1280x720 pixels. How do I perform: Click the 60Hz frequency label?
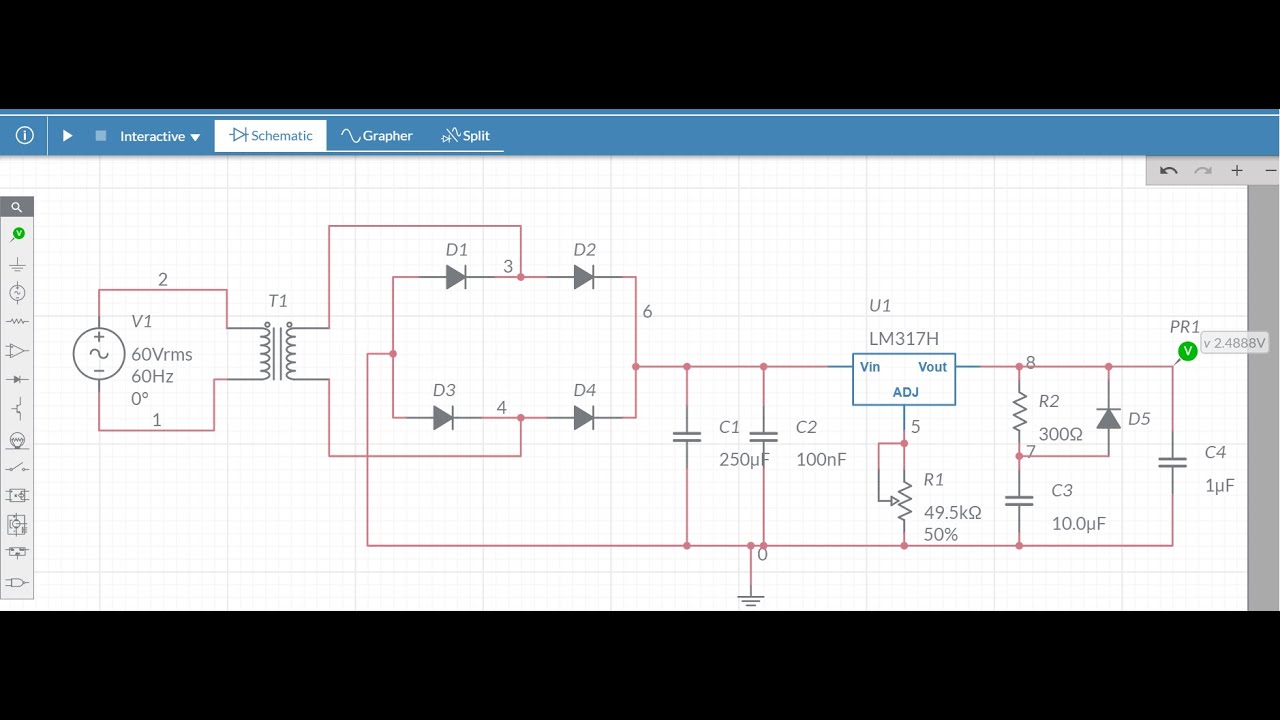(152, 376)
